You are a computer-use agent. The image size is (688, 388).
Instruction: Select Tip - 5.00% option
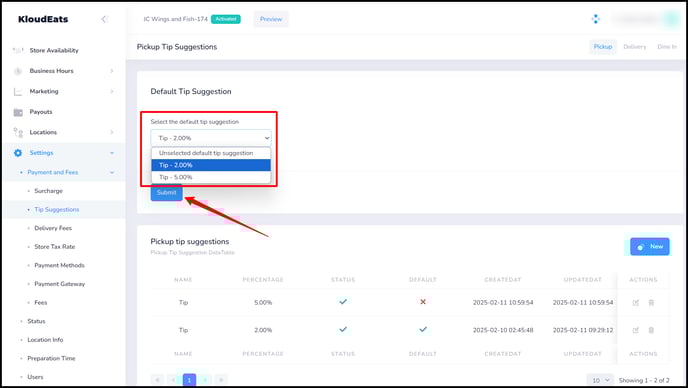pyautogui.click(x=211, y=177)
